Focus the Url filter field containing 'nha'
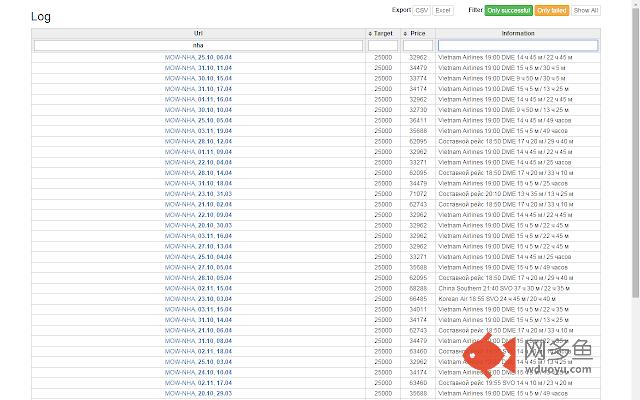This screenshot has height=400, width=640. pos(198,45)
